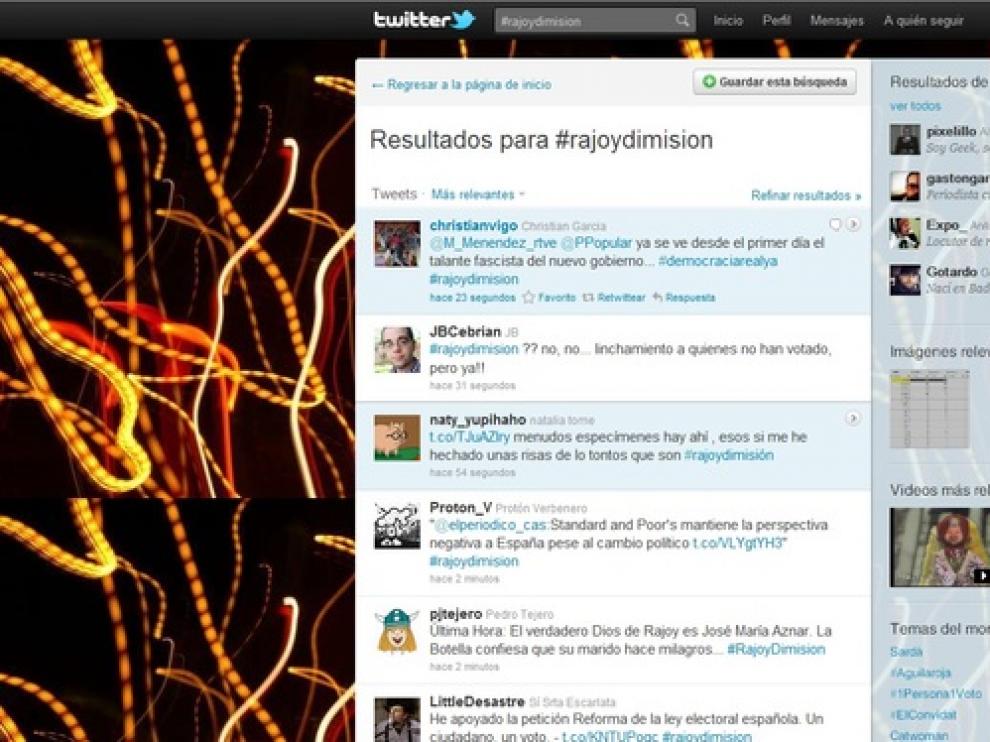990x742 pixels.
Task: Click @M_Menendez_rtve mention
Action: 493,243
